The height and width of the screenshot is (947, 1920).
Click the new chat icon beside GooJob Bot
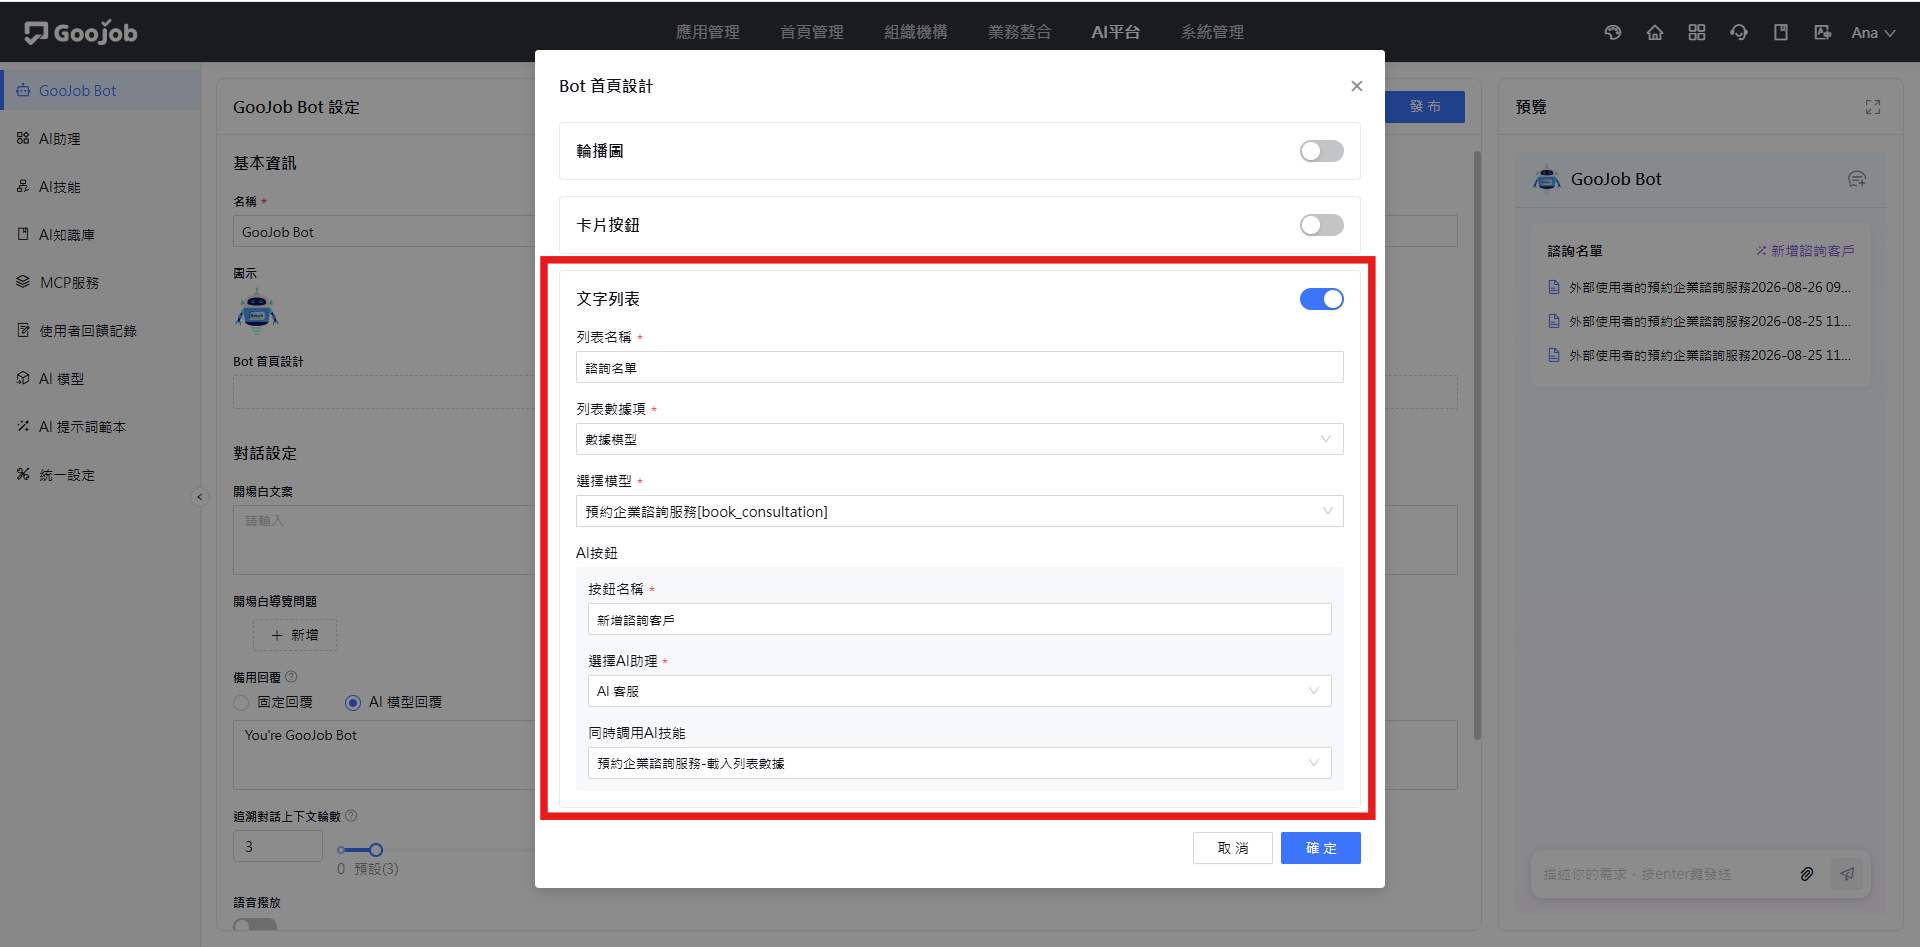tap(1857, 179)
